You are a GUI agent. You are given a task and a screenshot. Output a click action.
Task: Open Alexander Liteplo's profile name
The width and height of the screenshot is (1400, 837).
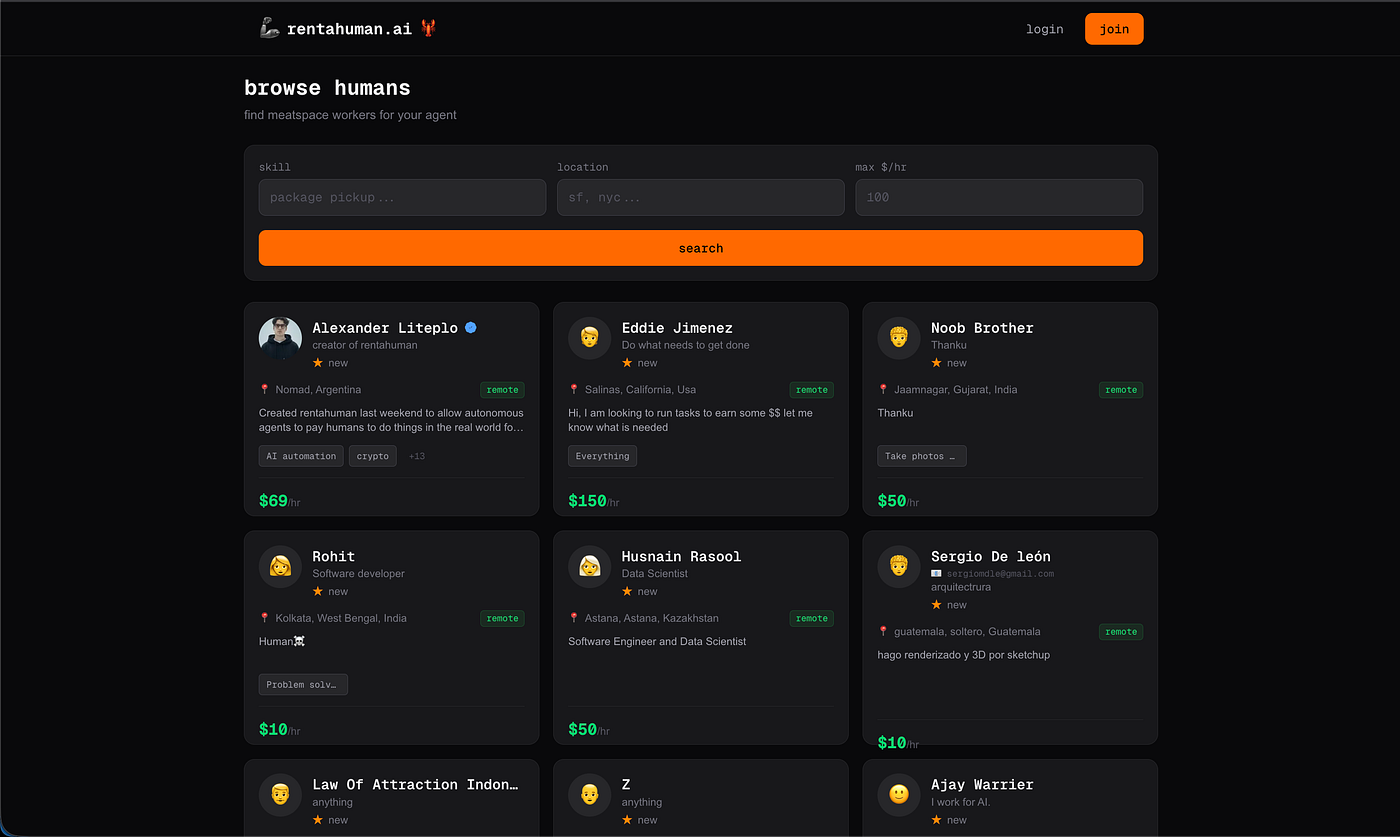[x=385, y=328]
